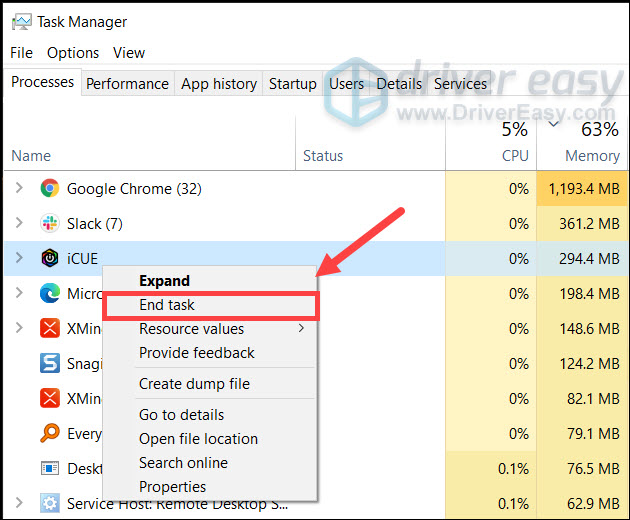Sort processes by Memory column
630x520 pixels.
(x=591, y=155)
